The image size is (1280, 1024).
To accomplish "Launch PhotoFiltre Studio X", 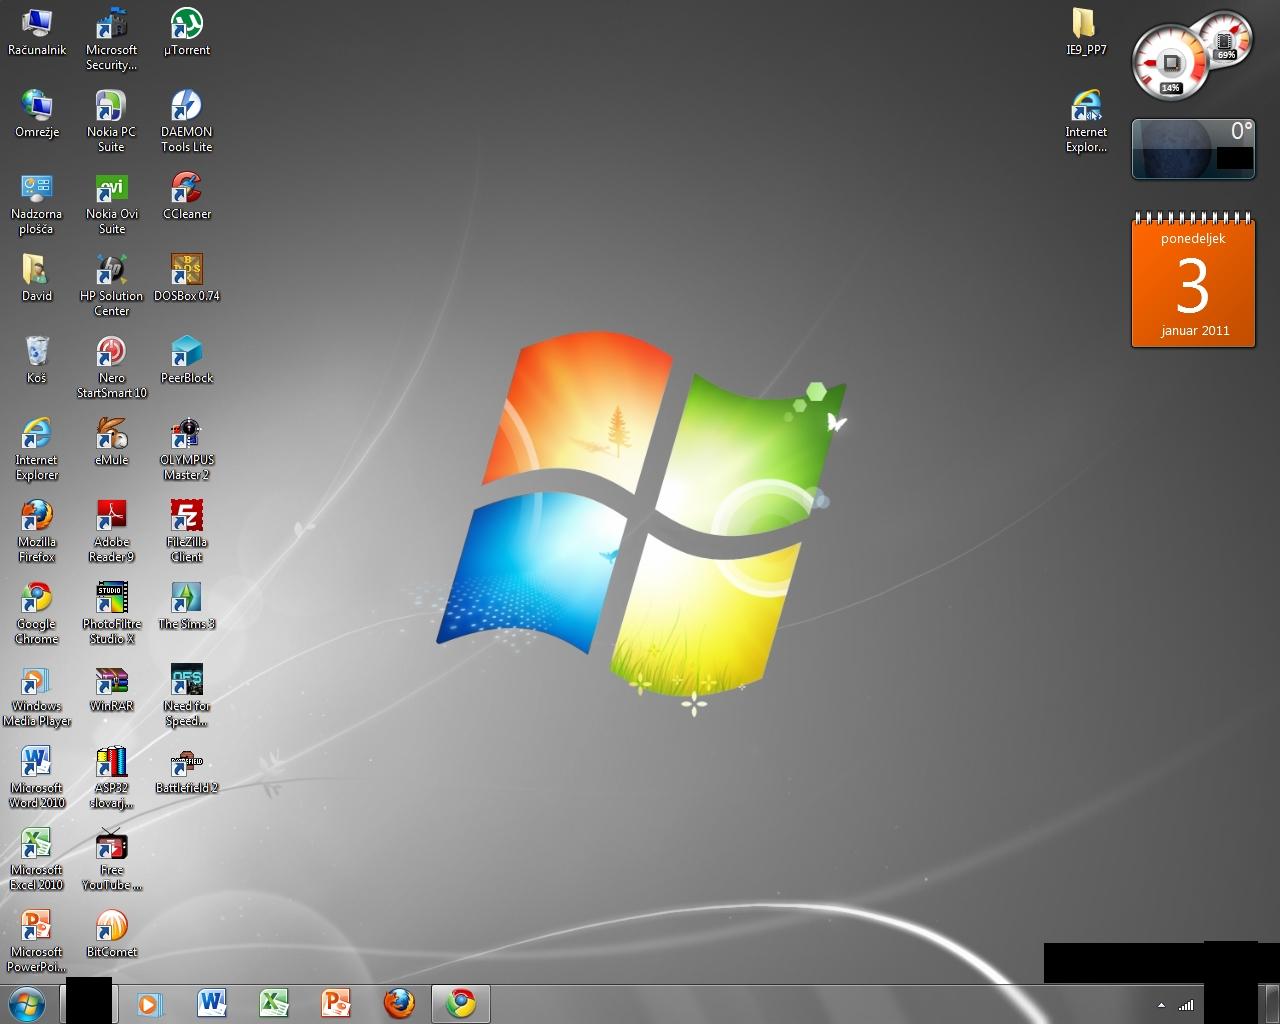I will coord(111,614).
